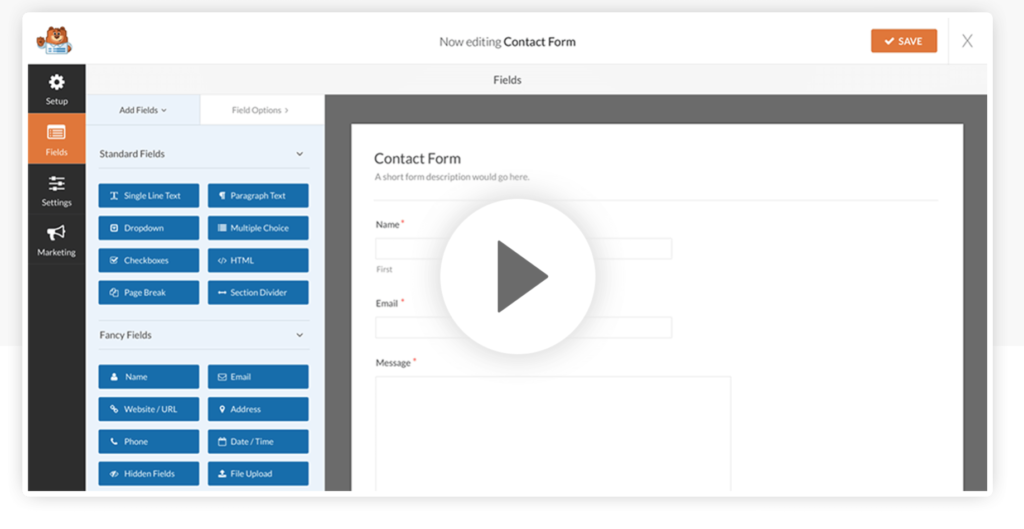The image size is (1024, 529).
Task: Add a File Upload field
Action: [258, 474]
